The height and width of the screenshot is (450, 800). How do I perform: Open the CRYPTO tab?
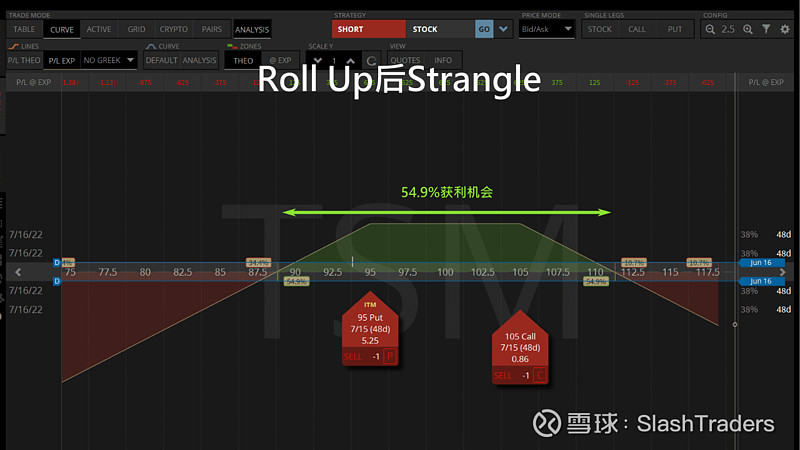point(173,29)
